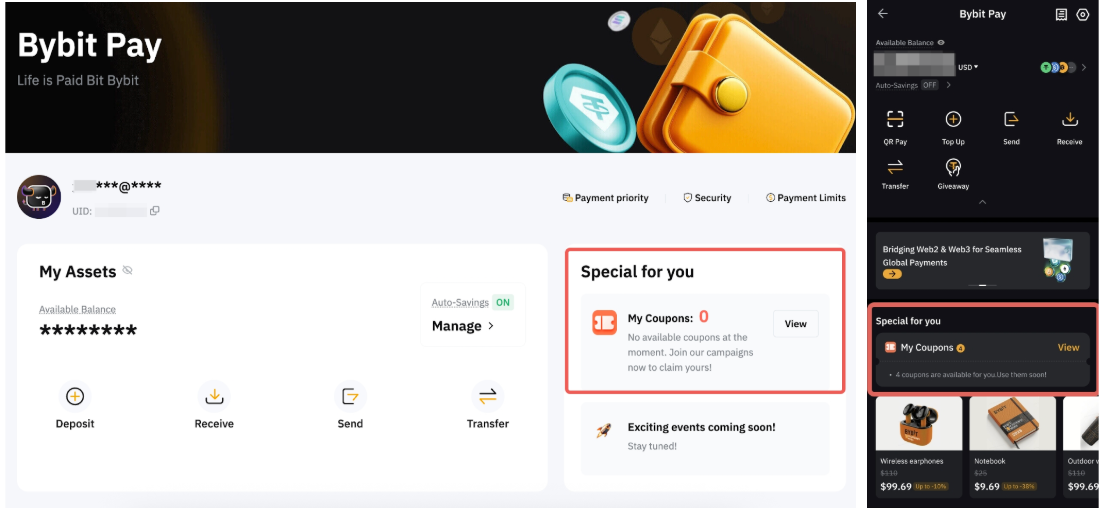Open the transaction history receipt icon
The image size is (1102, 514).
pyautogui.click(x=1062, y=15)
